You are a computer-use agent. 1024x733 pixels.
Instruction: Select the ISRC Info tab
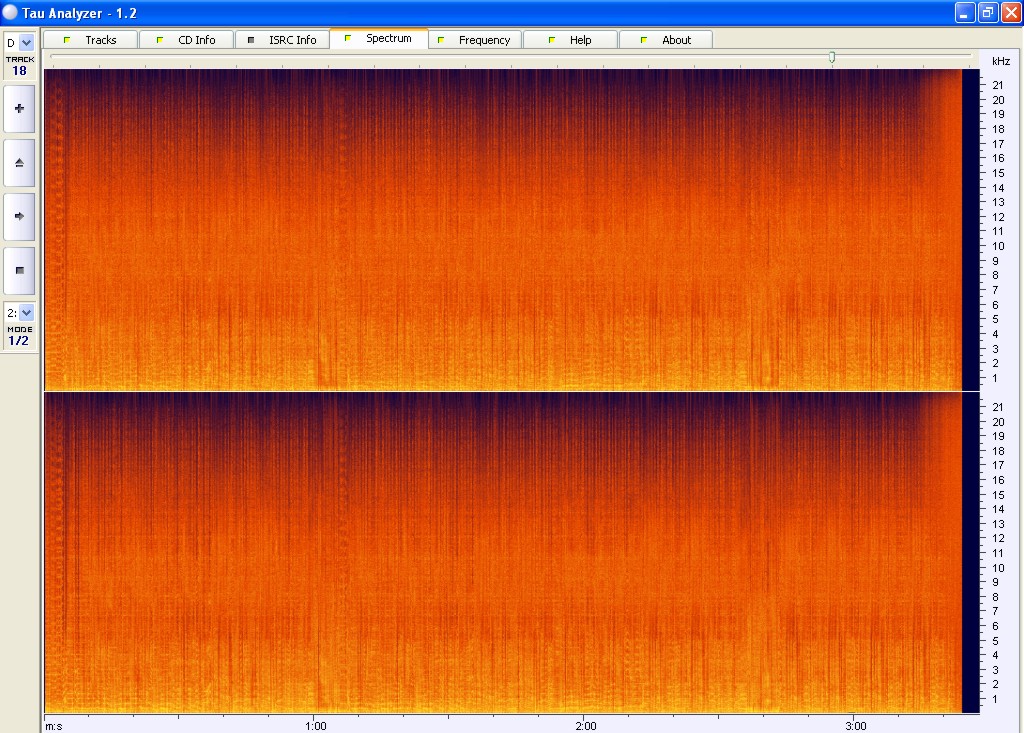[x=282, y=40]
